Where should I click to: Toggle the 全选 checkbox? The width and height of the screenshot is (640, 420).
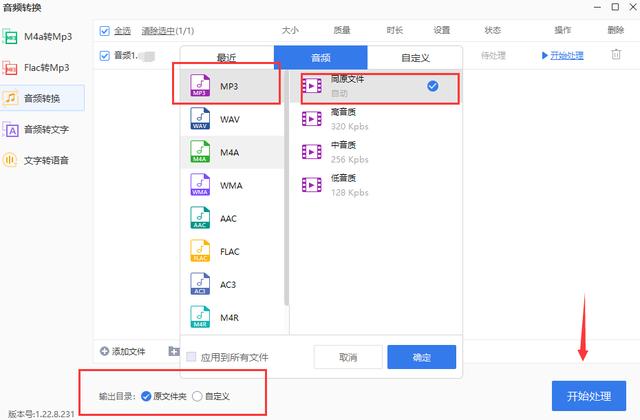click(x=104, y=31)
